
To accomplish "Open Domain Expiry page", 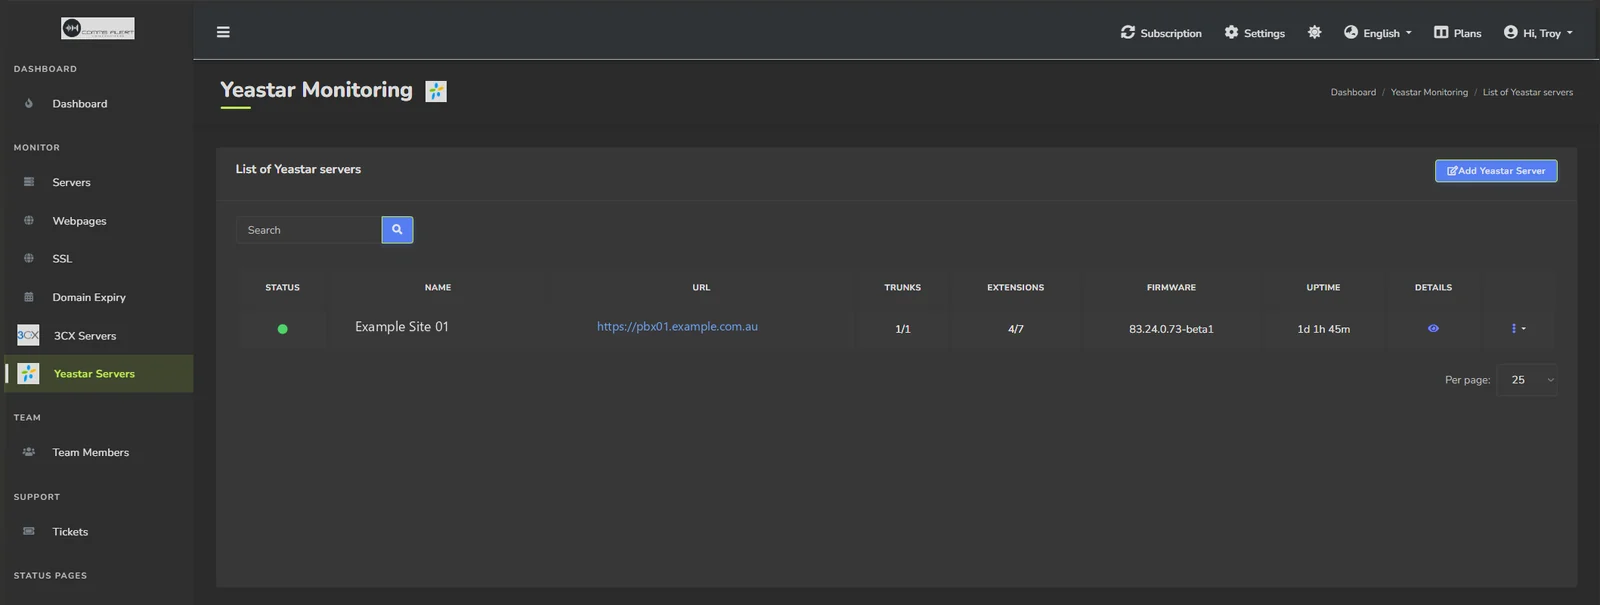I will [89, 298].
